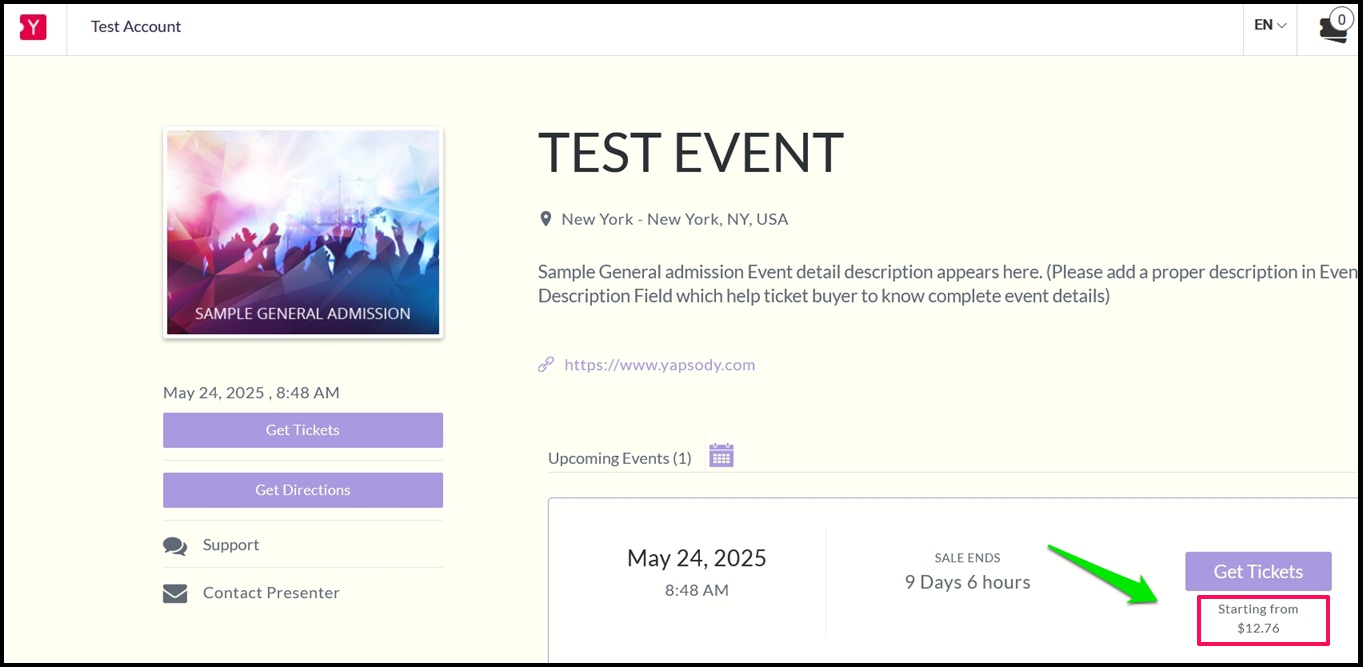
Task: Click the Contact Presenter envelope icon
Action: pyautogui.click(x=175, y=594)
